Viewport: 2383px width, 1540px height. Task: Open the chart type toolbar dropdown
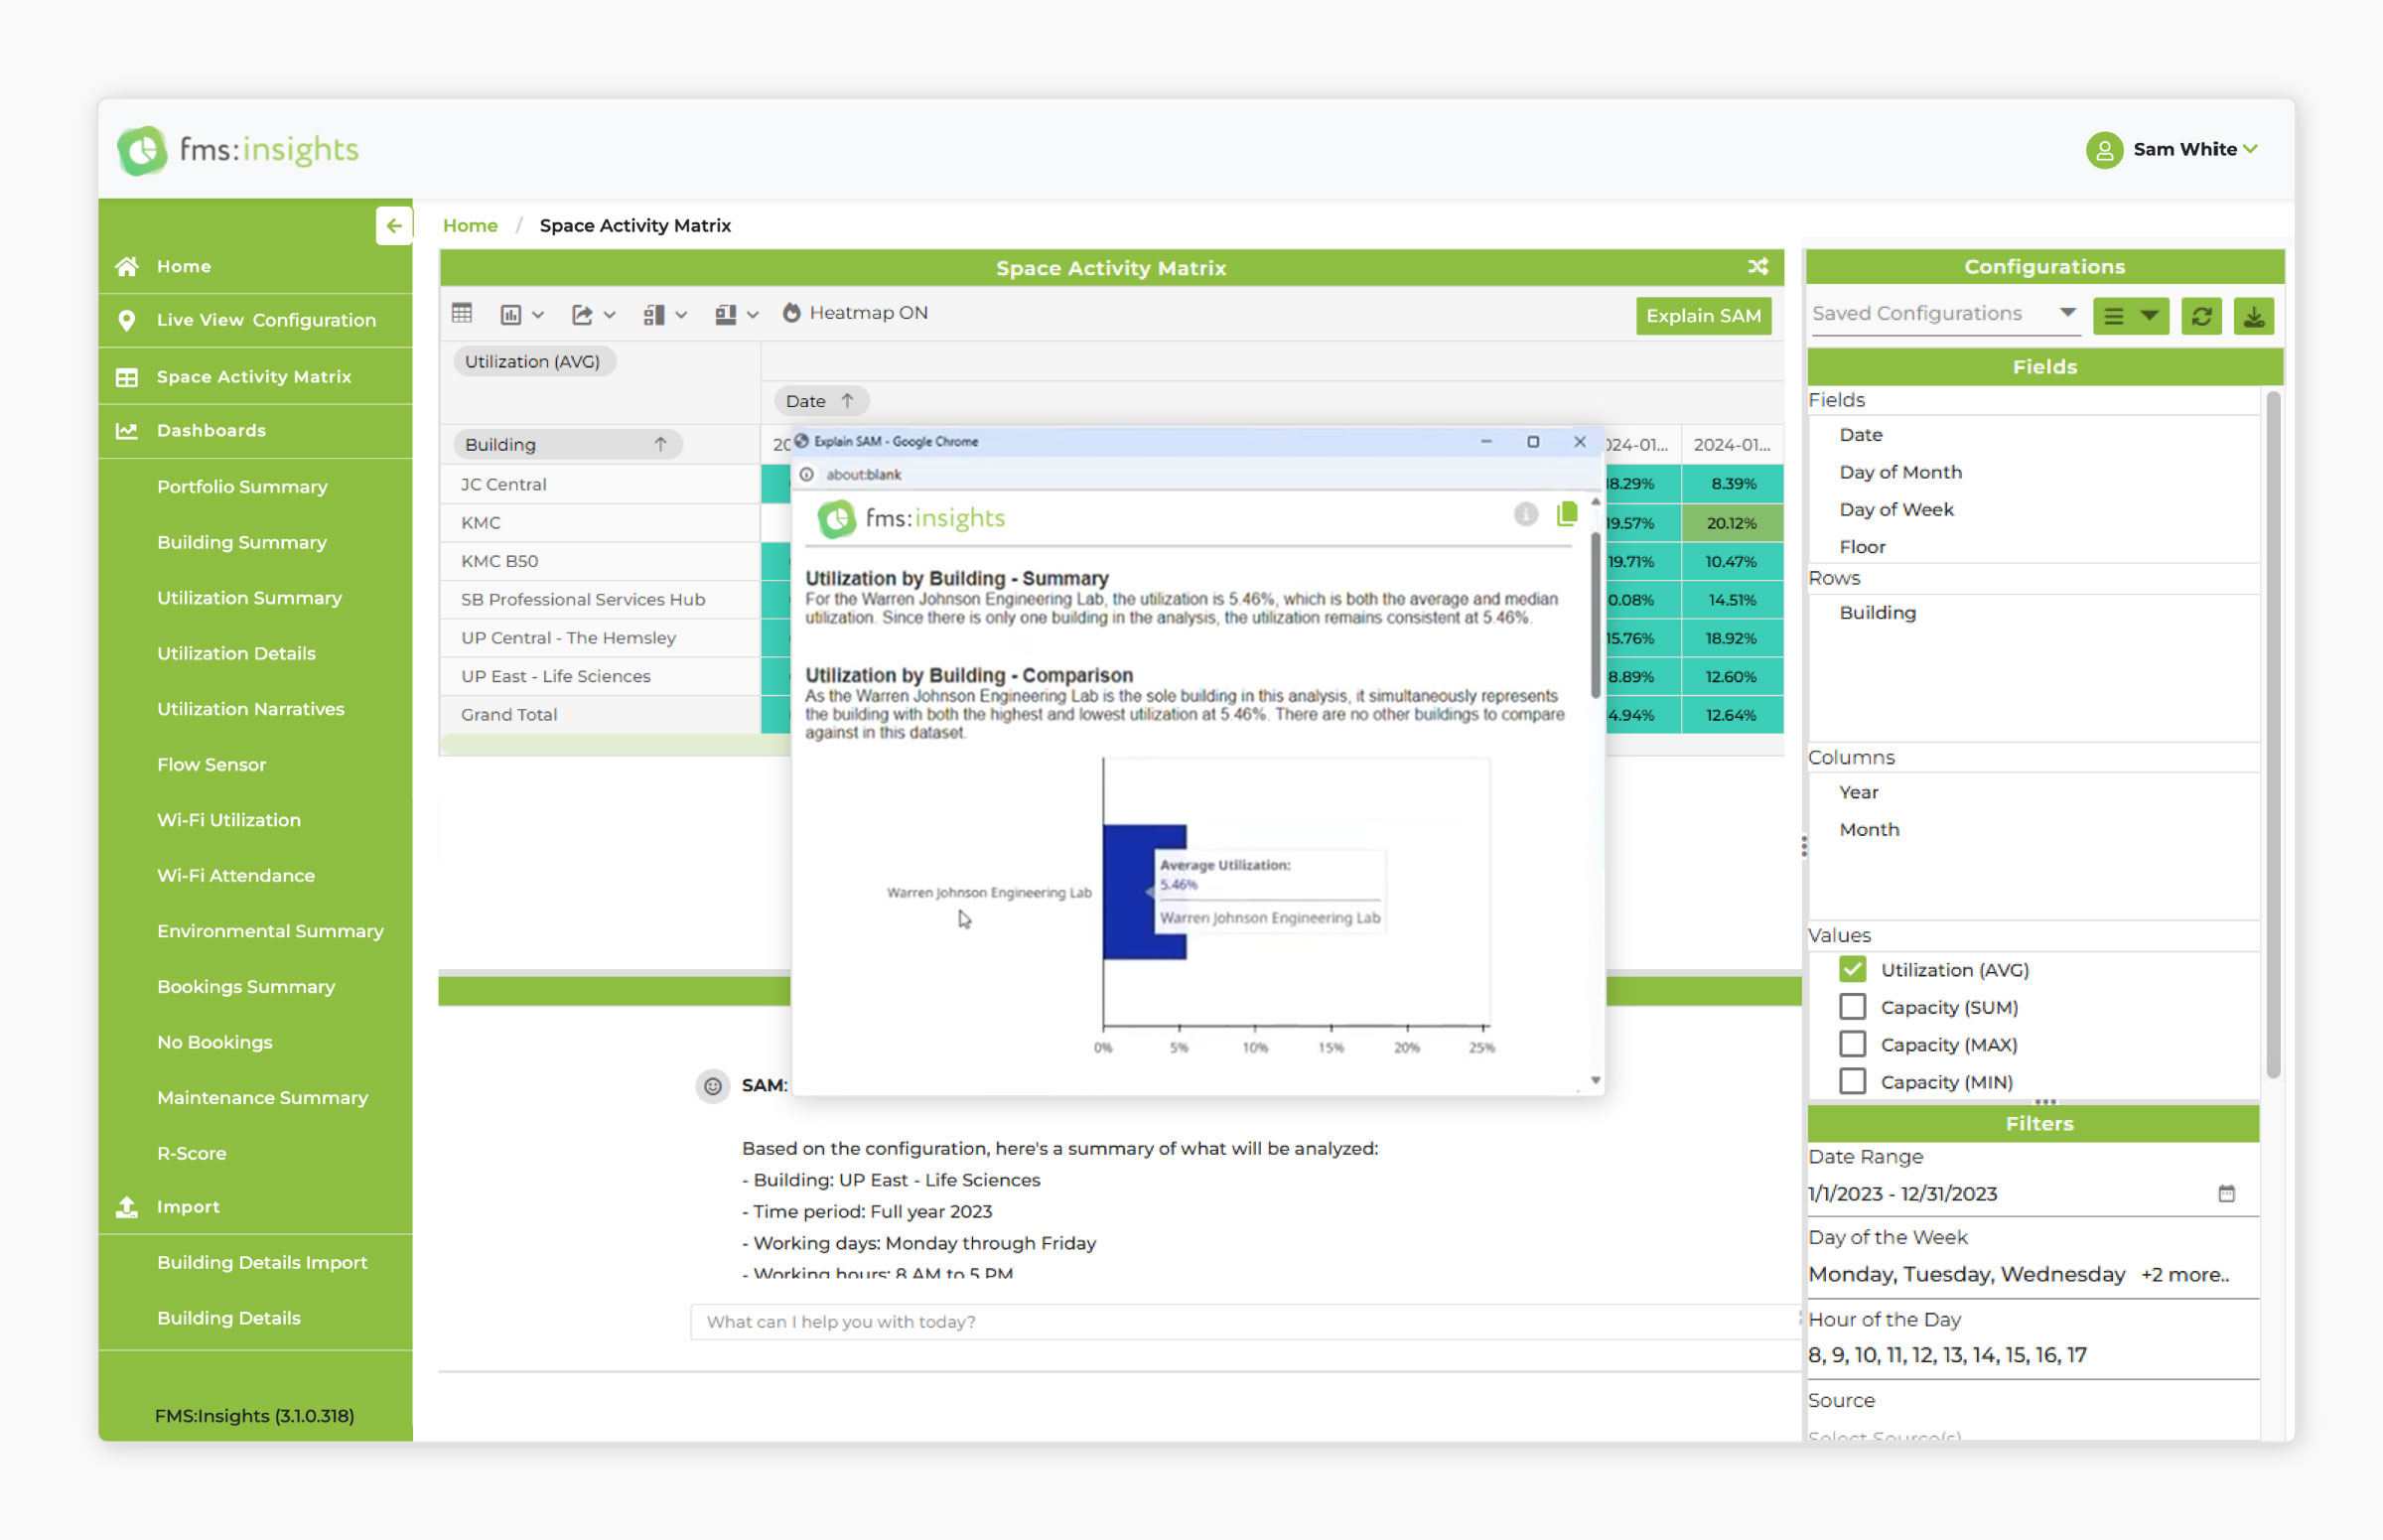click(521, 315)
